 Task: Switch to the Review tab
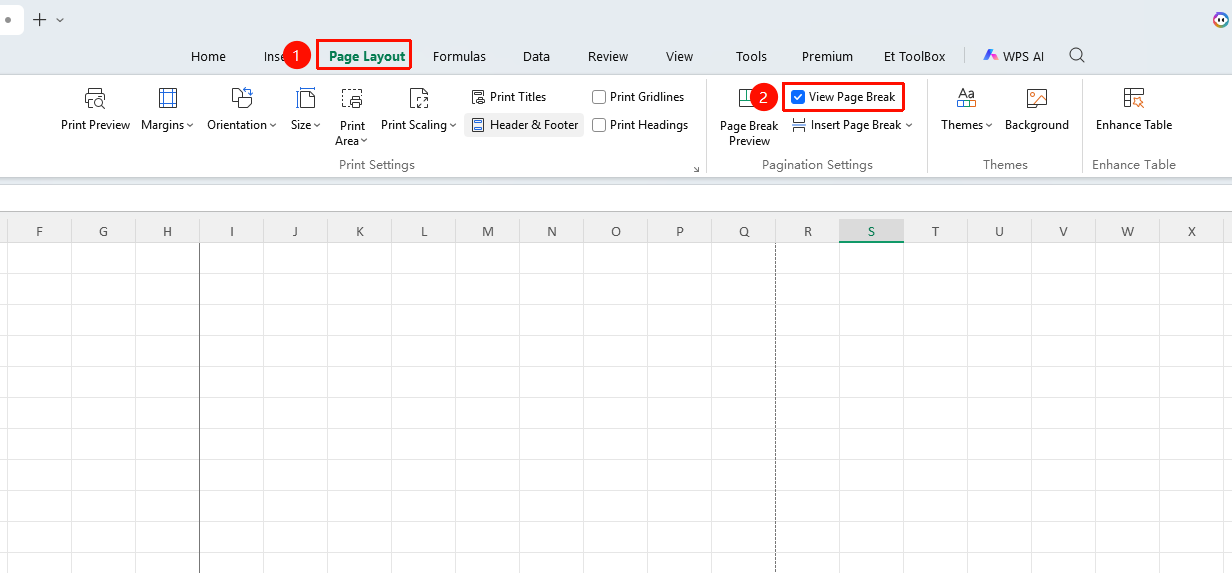[608, 56]
